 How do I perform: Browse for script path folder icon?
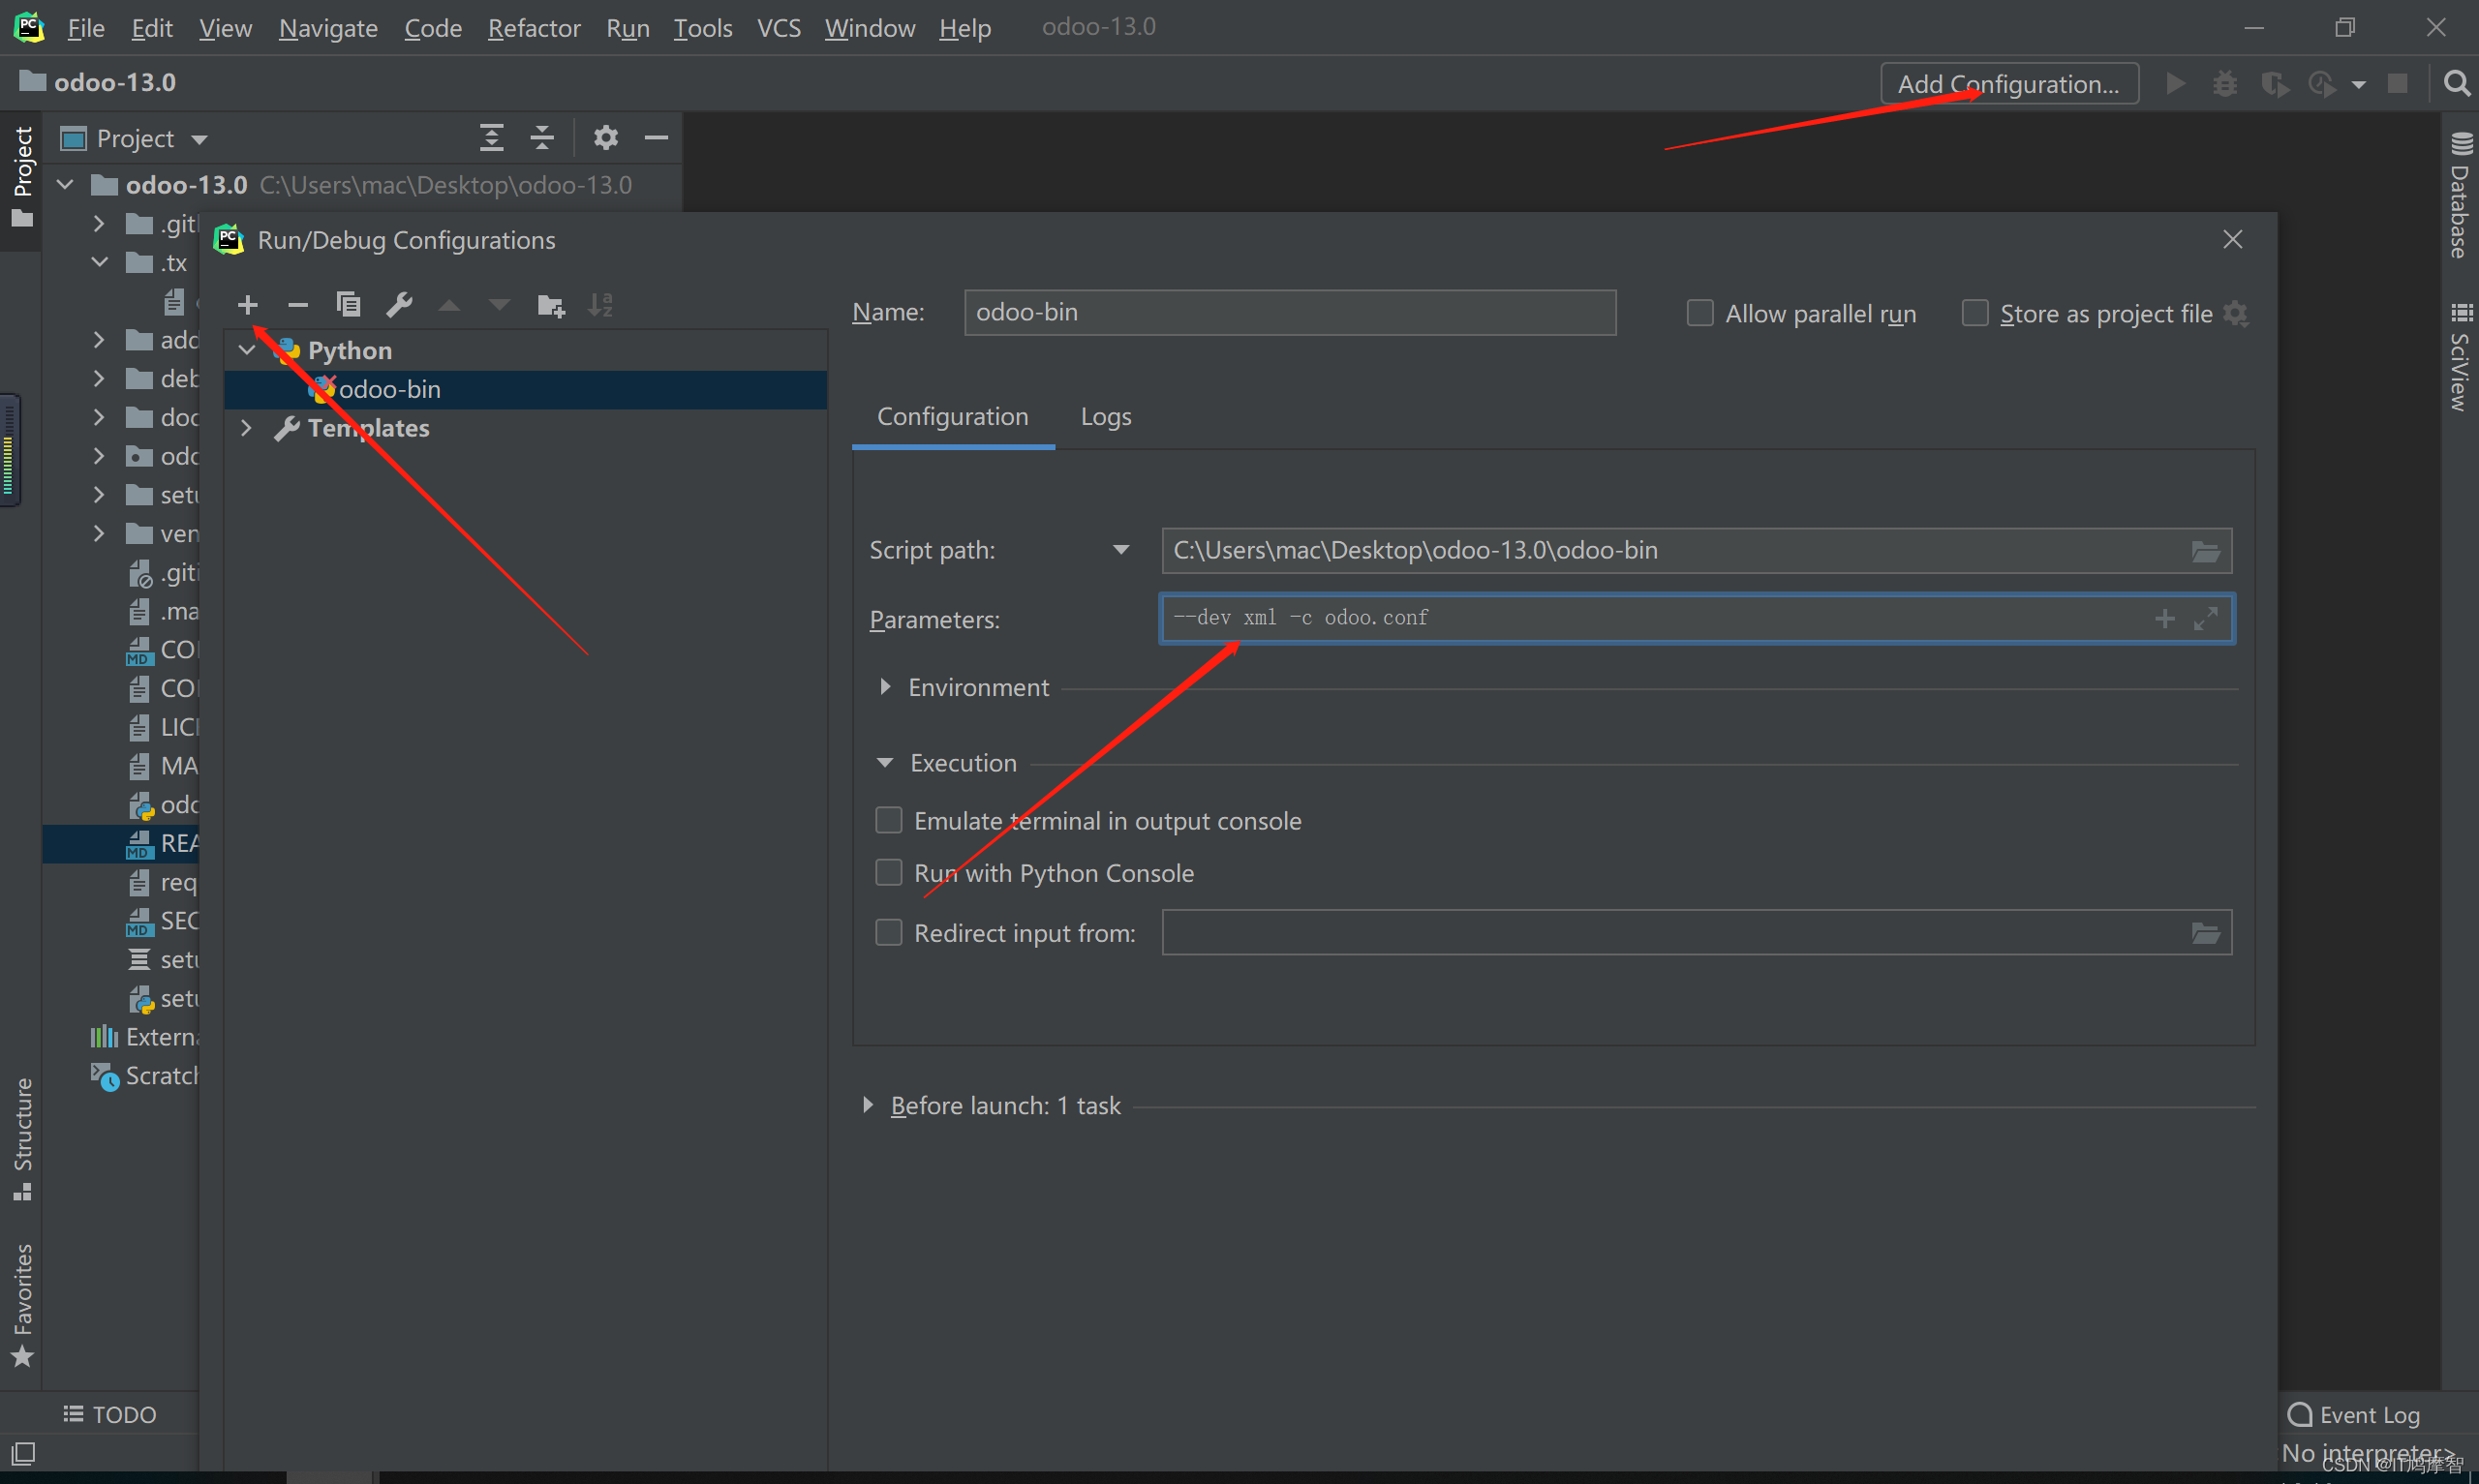tap(2205, 551)
